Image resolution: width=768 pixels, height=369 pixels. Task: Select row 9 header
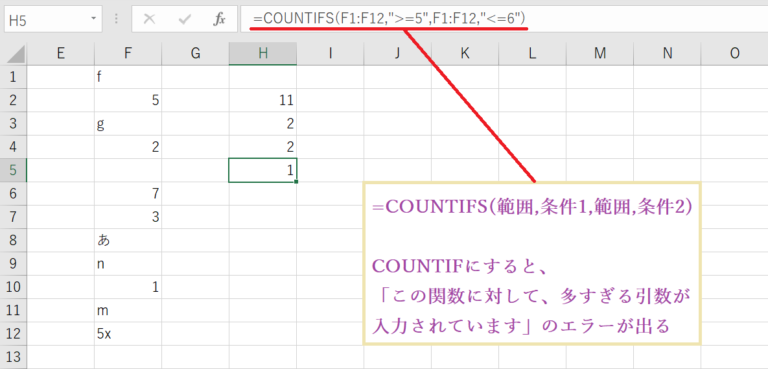click(13, 264)
